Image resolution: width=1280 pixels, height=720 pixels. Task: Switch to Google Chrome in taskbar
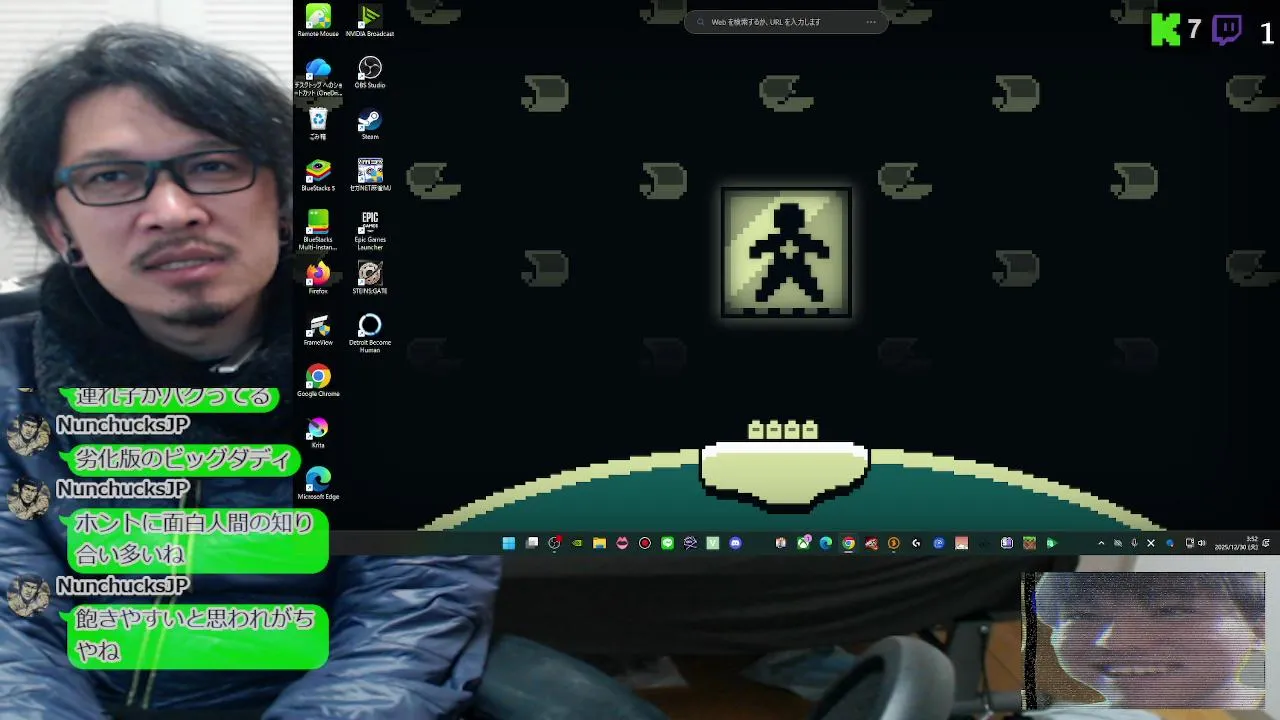click(x=848, y=543)
